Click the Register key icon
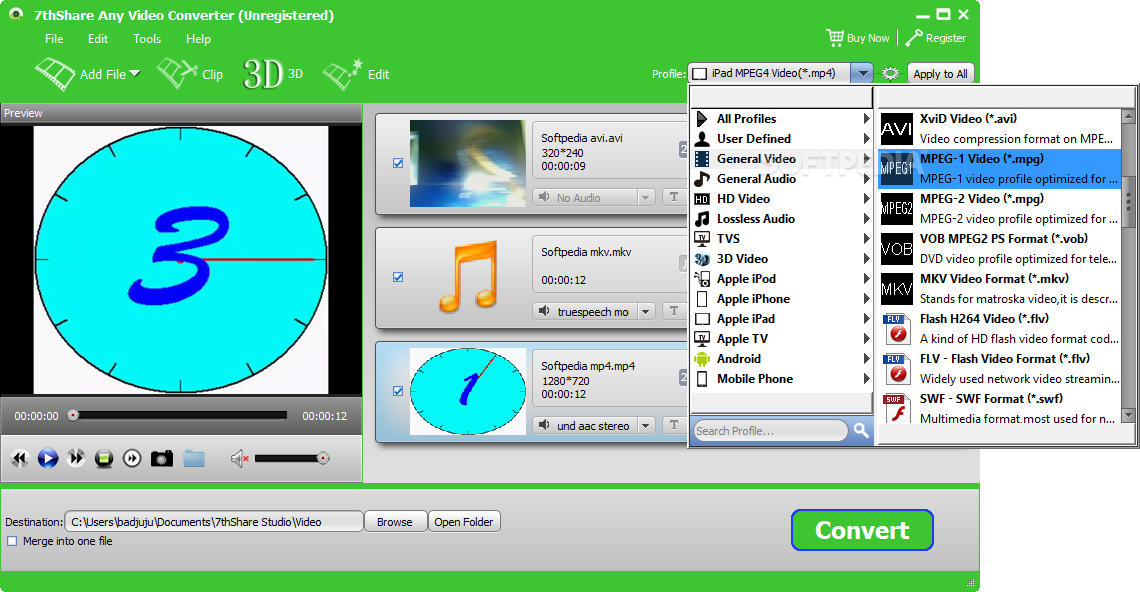This screenshot has width=1140, height=592. pos(914,38)
